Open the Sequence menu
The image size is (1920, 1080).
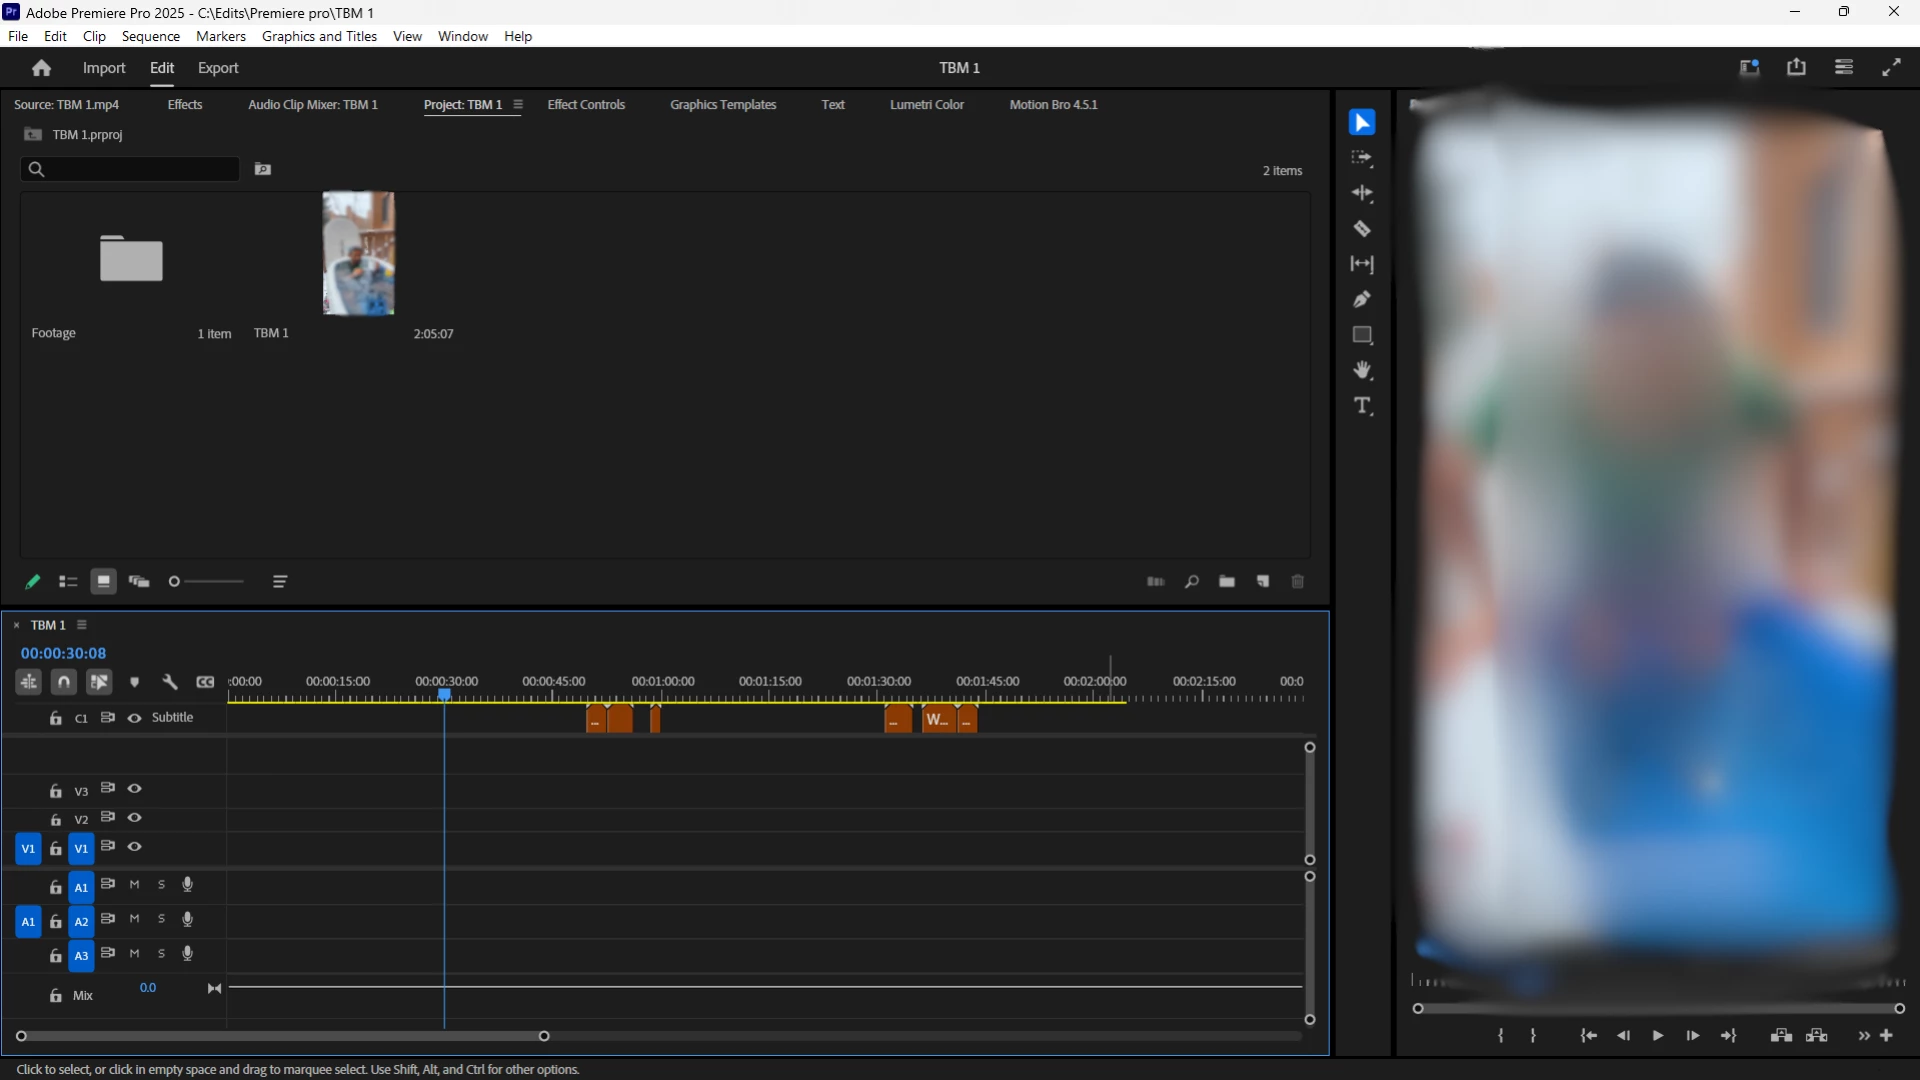pyautogui.click(x=151, y=36)
